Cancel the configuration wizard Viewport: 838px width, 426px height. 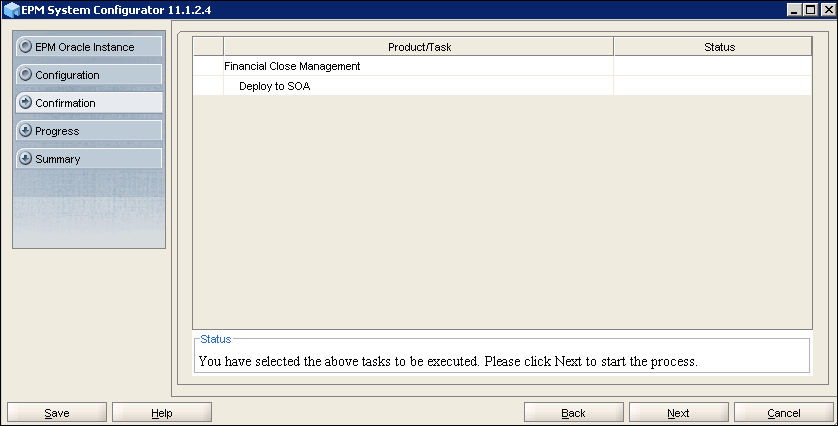784,413
